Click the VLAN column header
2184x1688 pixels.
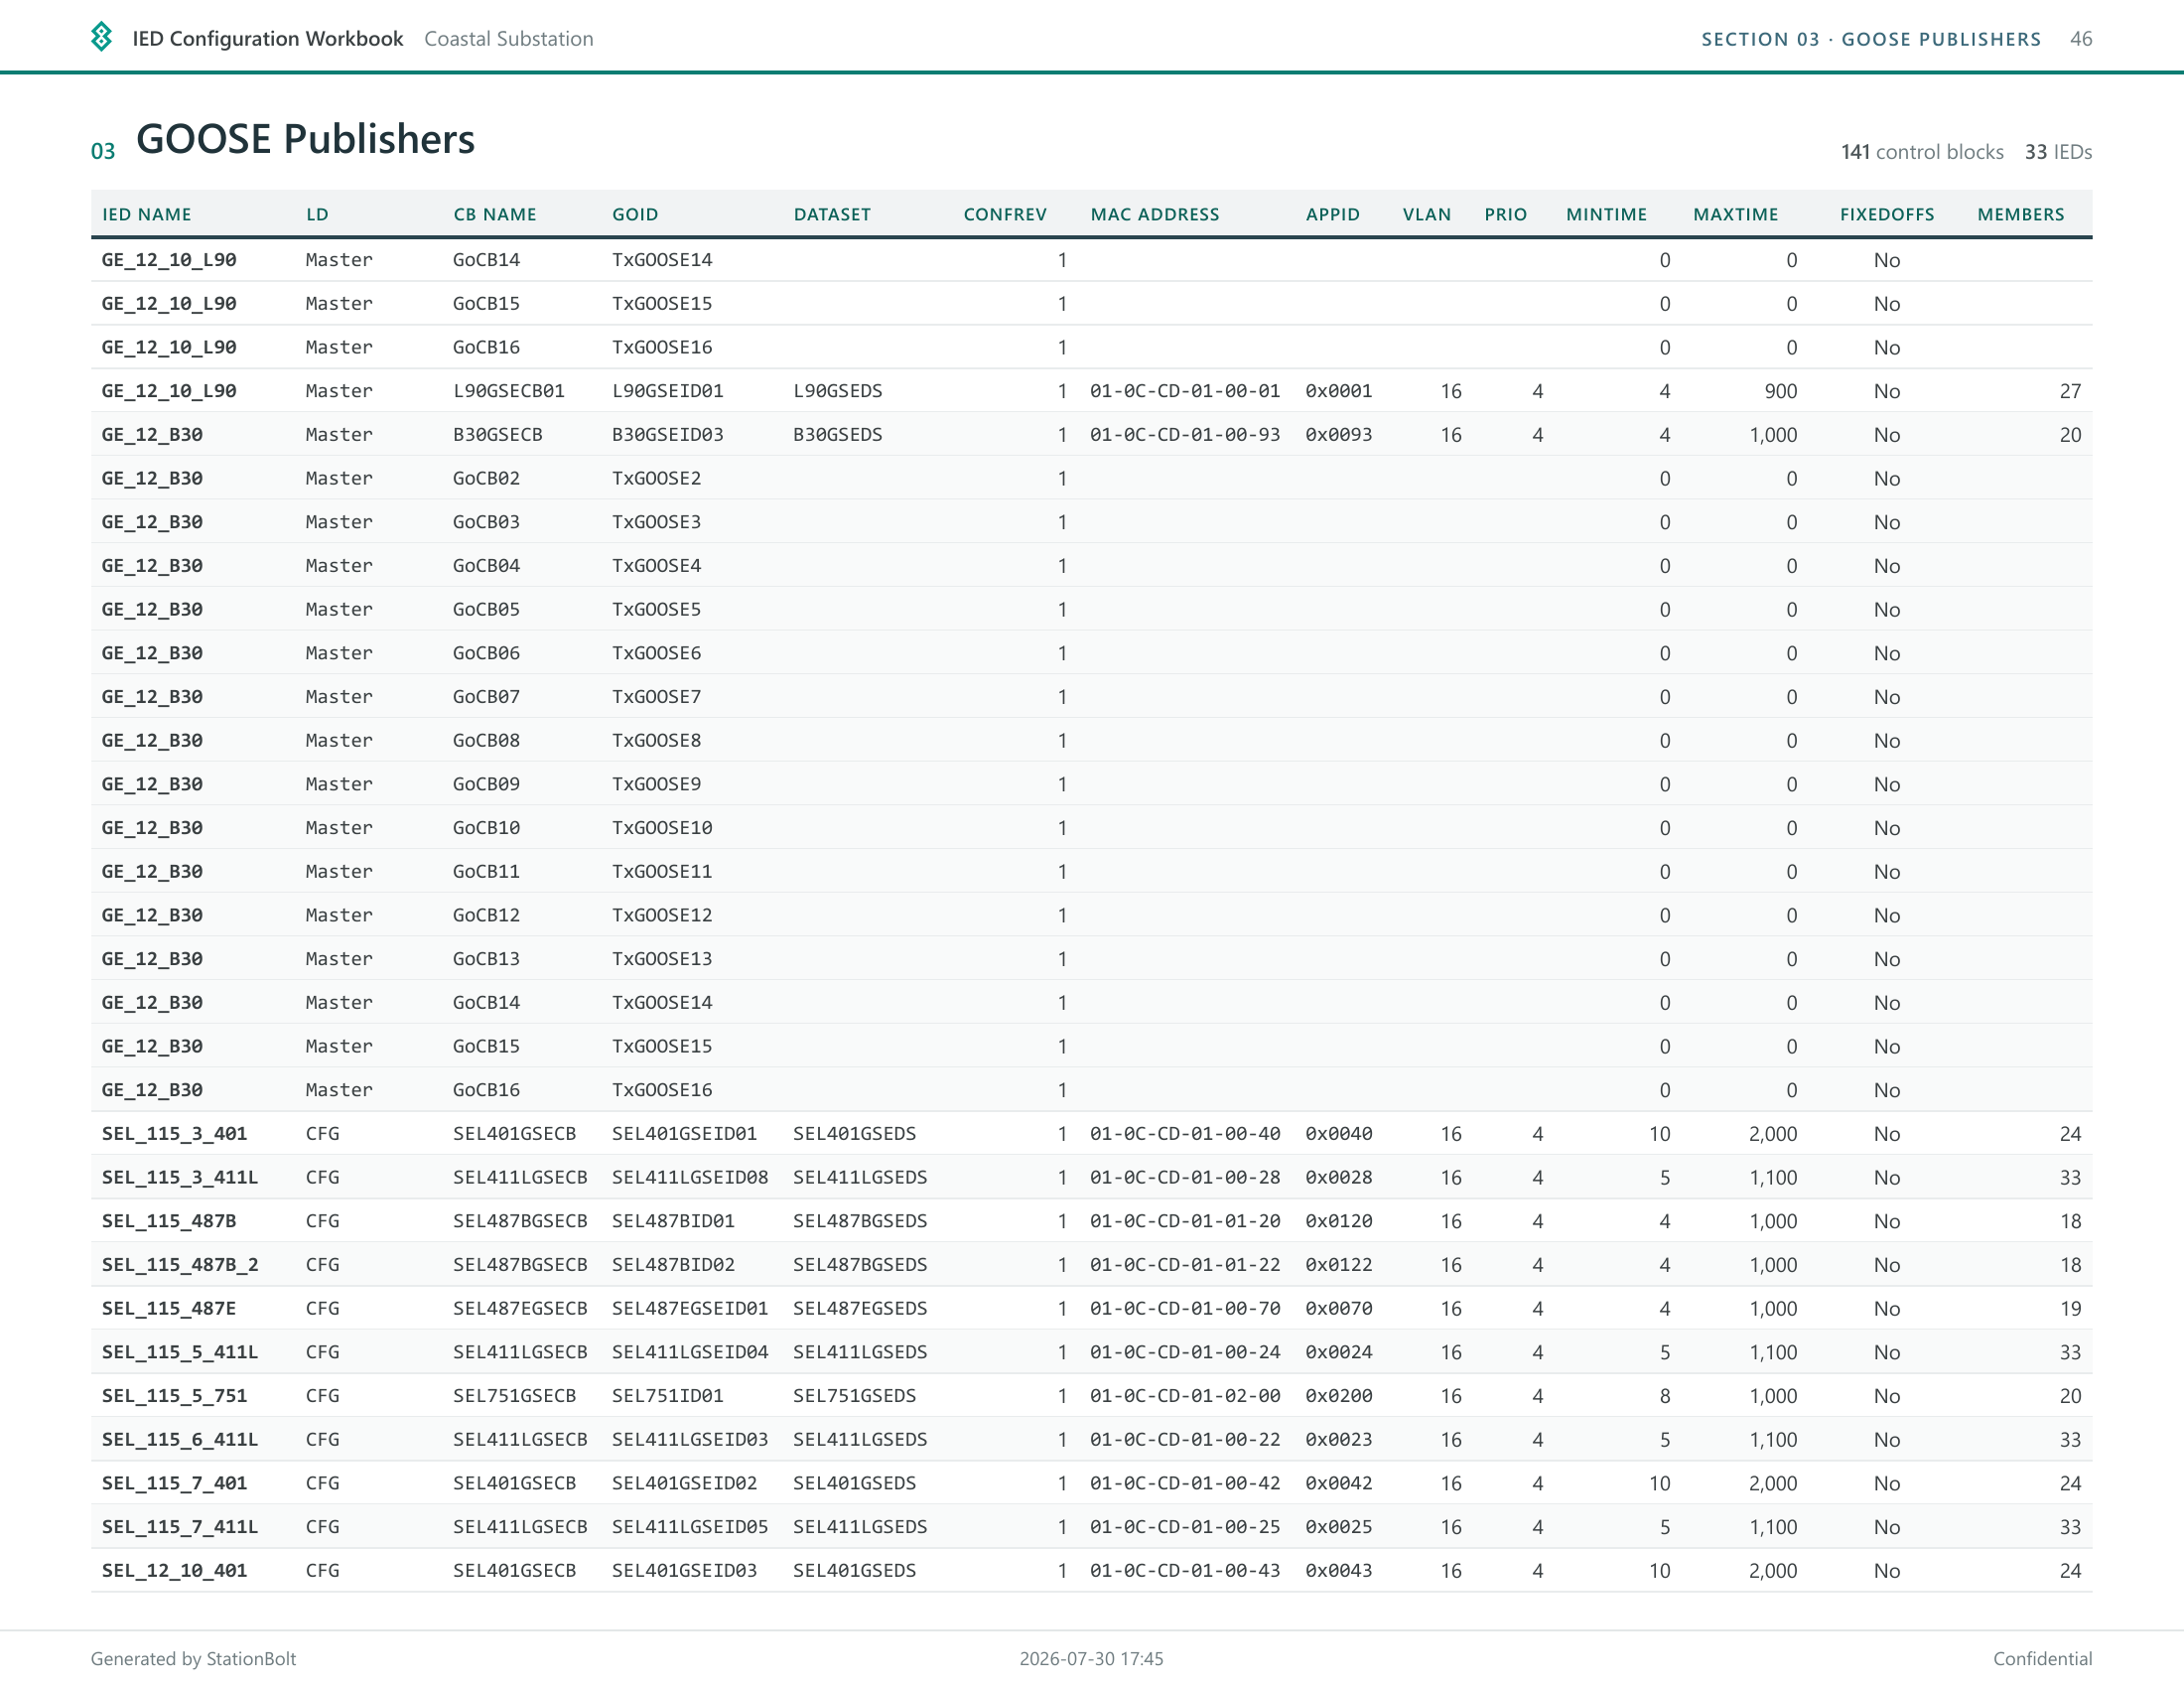(1427, 214)
